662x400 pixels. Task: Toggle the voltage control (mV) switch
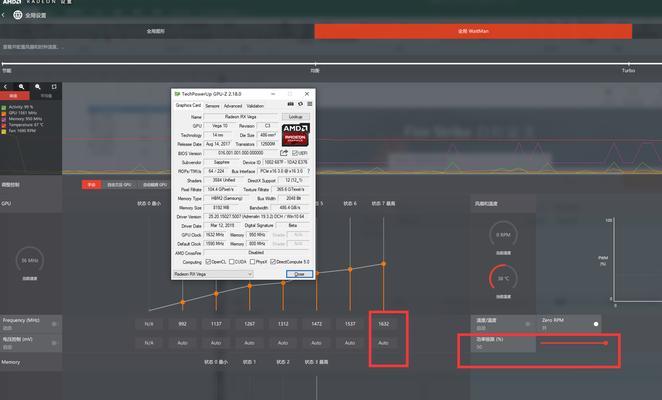pos(54,343)
